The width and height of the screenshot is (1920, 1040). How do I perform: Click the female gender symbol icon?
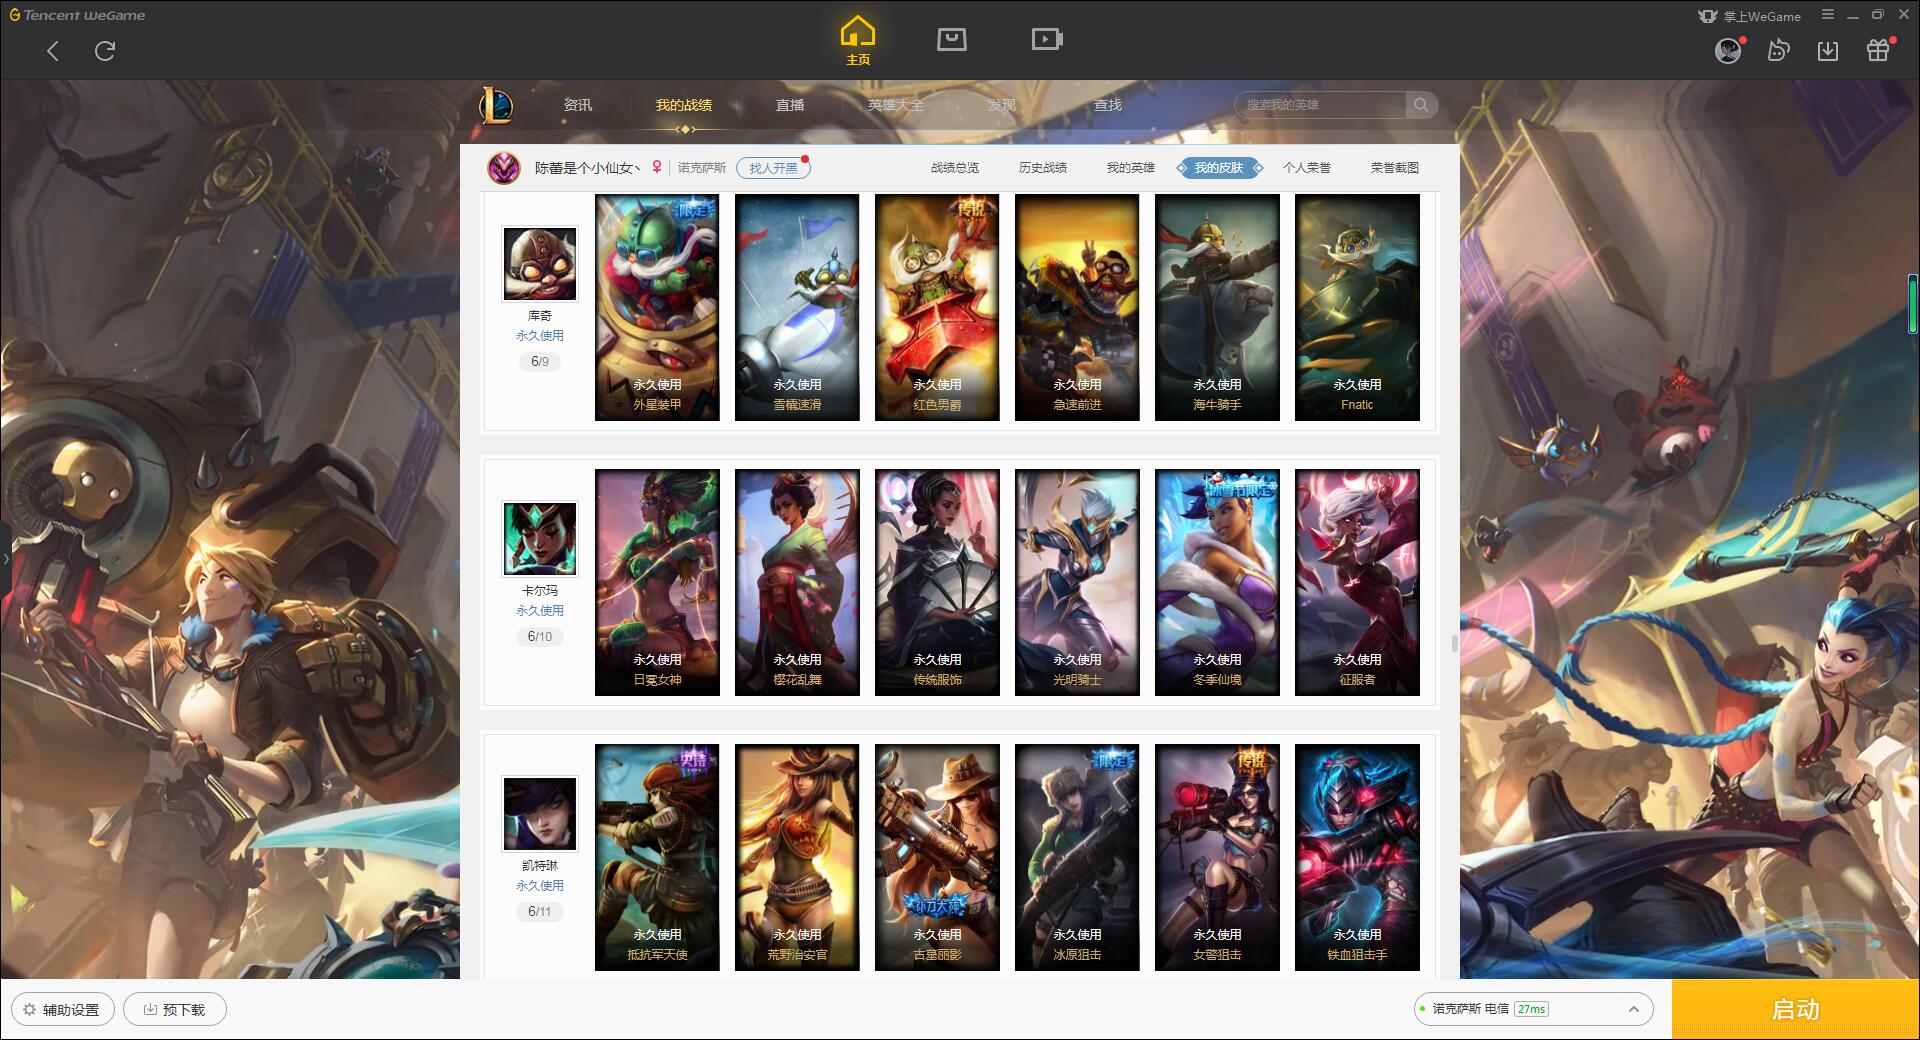(x=657, y=168)
